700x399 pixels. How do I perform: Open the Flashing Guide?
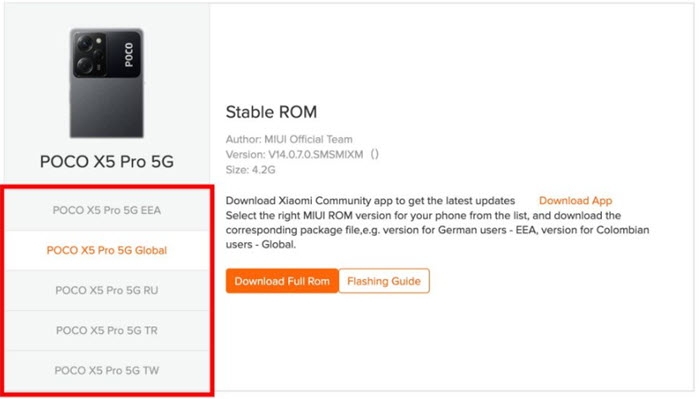click(x=384, y=281)
